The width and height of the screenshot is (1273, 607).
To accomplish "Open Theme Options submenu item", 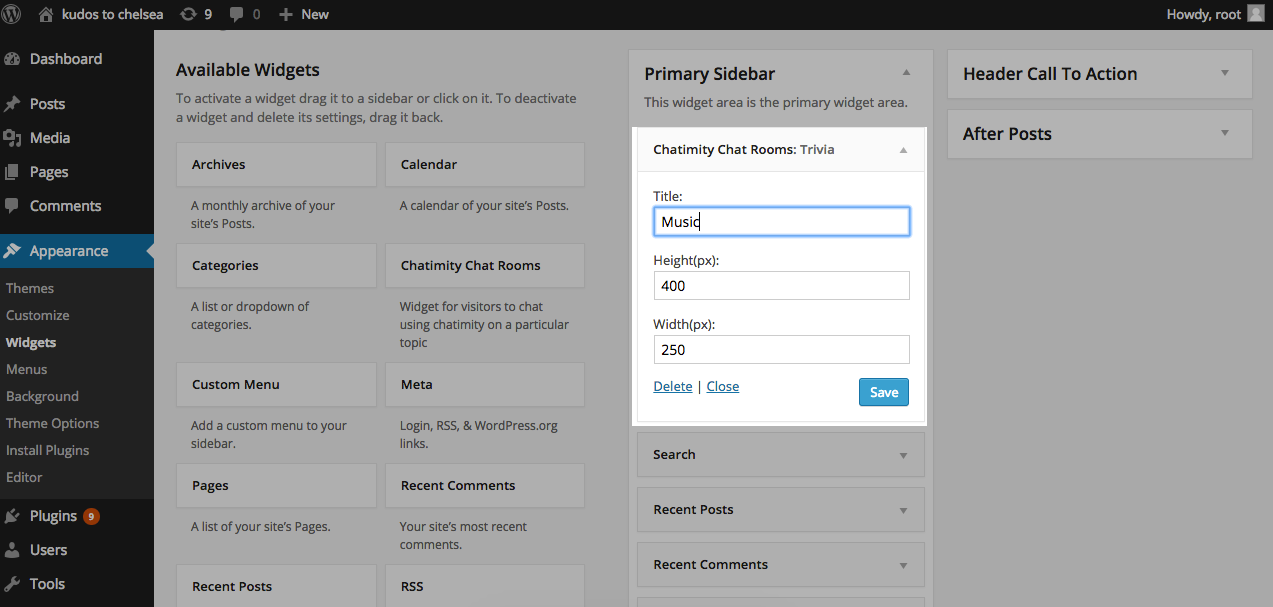I will pos(53,423).
